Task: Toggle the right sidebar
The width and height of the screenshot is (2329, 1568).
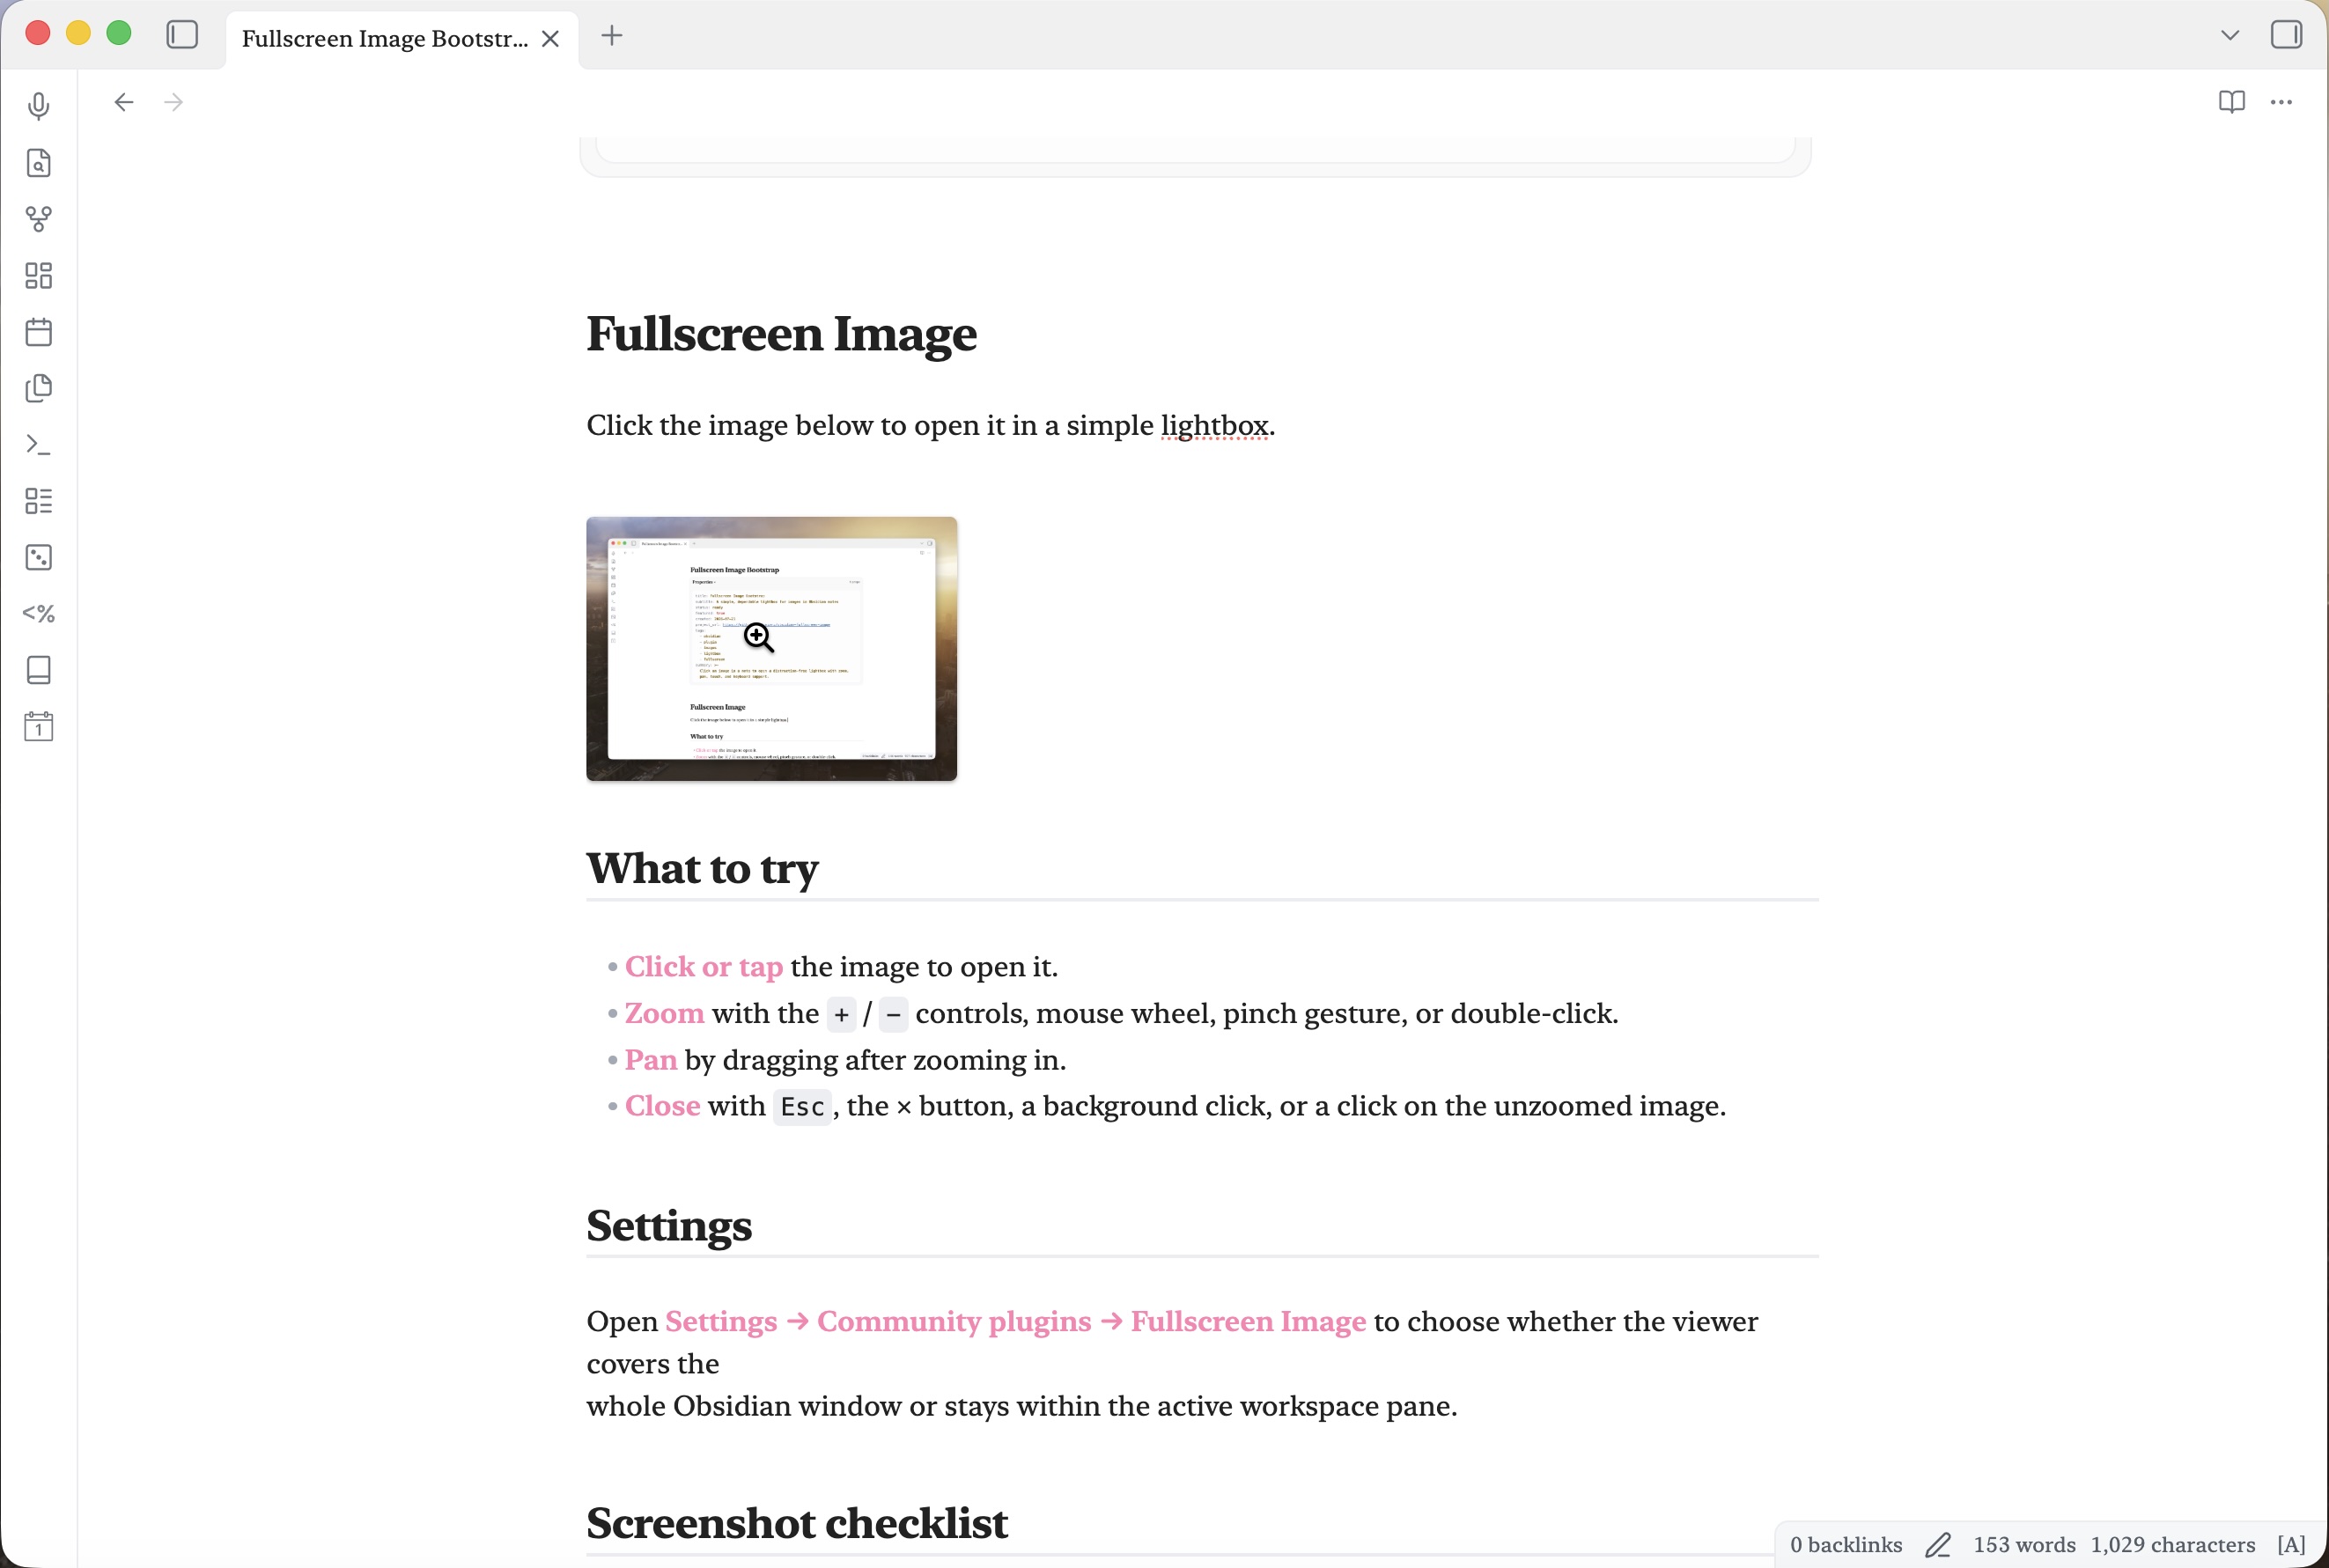Action: pyautogui.click(x=2286, y=35)
